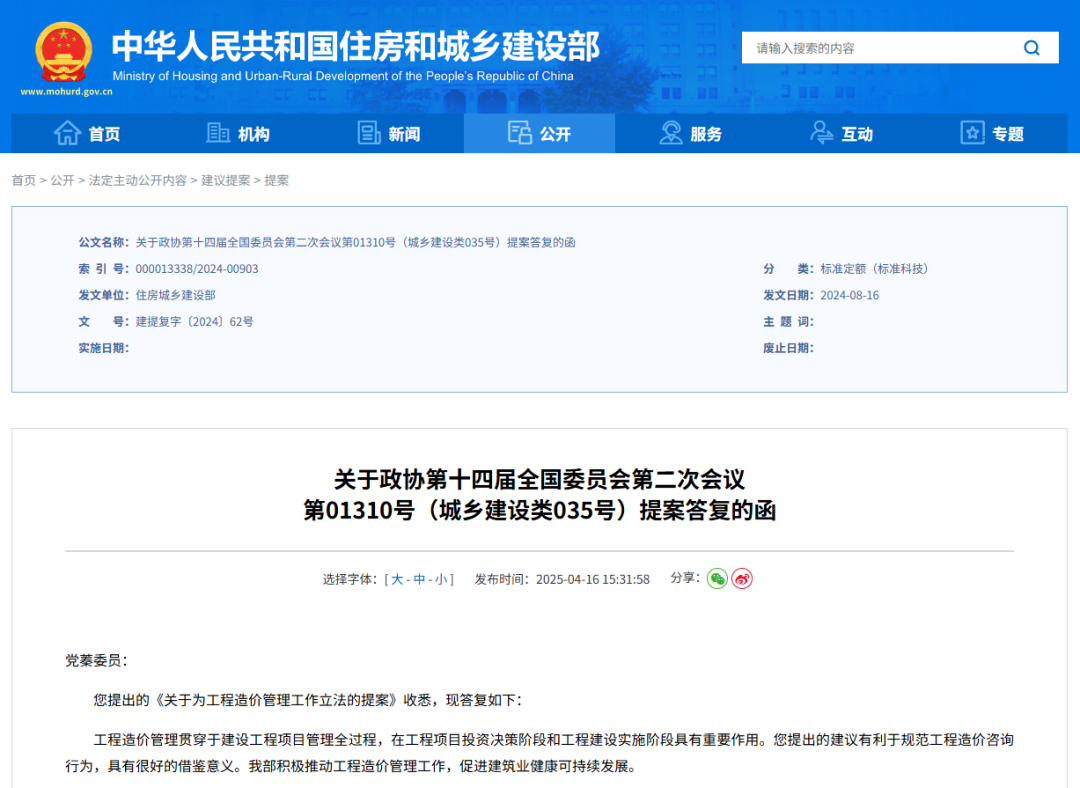Click the 公开 disclosure icon on the highlighted tab
1080x788 pixels.
(520, 133)
